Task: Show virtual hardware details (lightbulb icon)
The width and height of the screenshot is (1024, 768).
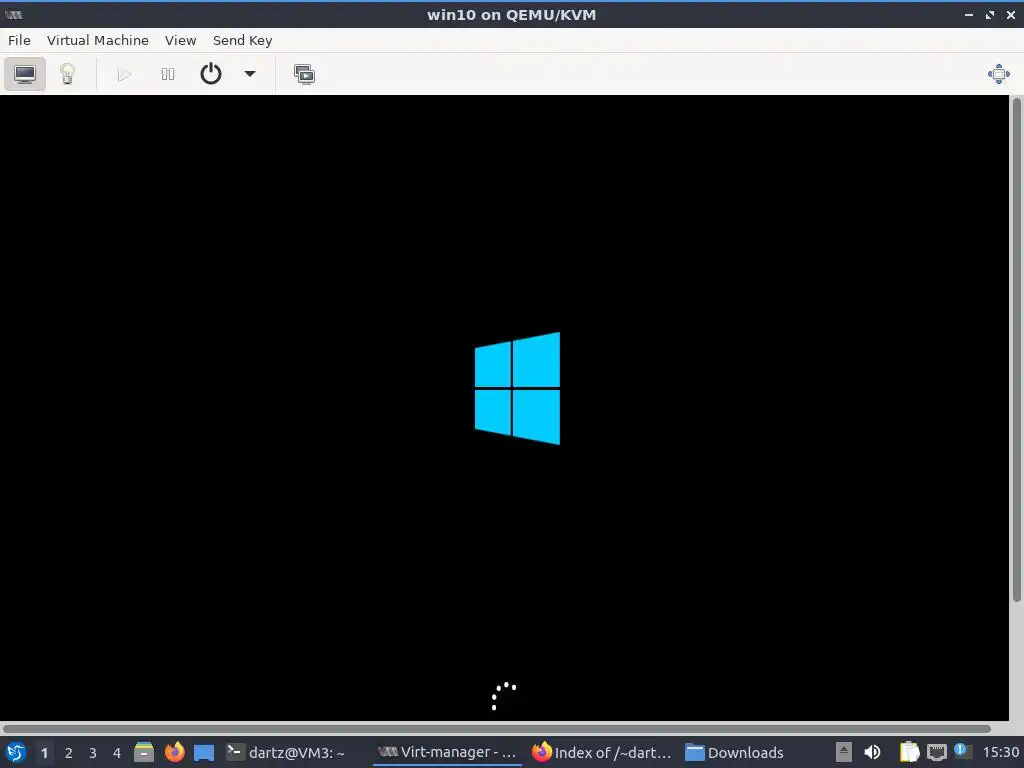Action: click(x=67, y=74)
